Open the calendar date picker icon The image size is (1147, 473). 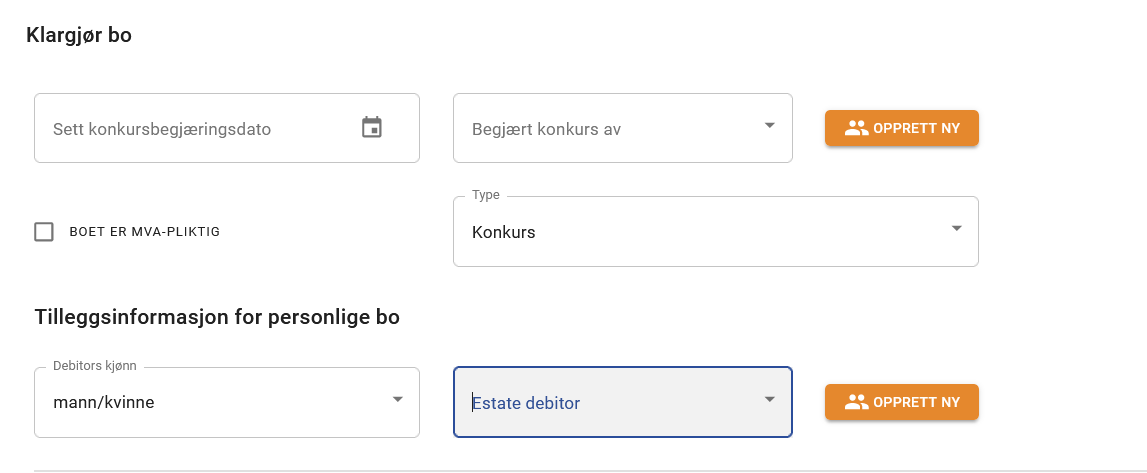pyautogui.click(x=372, y=127)
